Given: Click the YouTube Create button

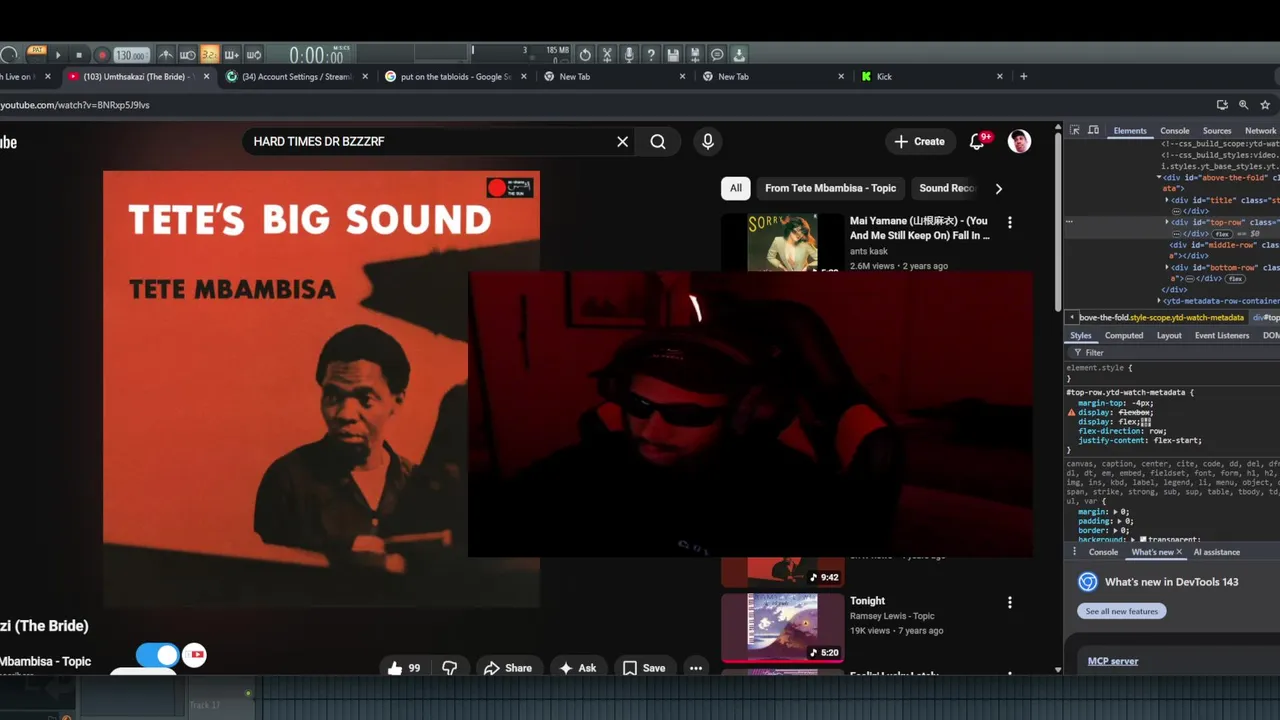Looking at the screenshot, I should 920,142.
